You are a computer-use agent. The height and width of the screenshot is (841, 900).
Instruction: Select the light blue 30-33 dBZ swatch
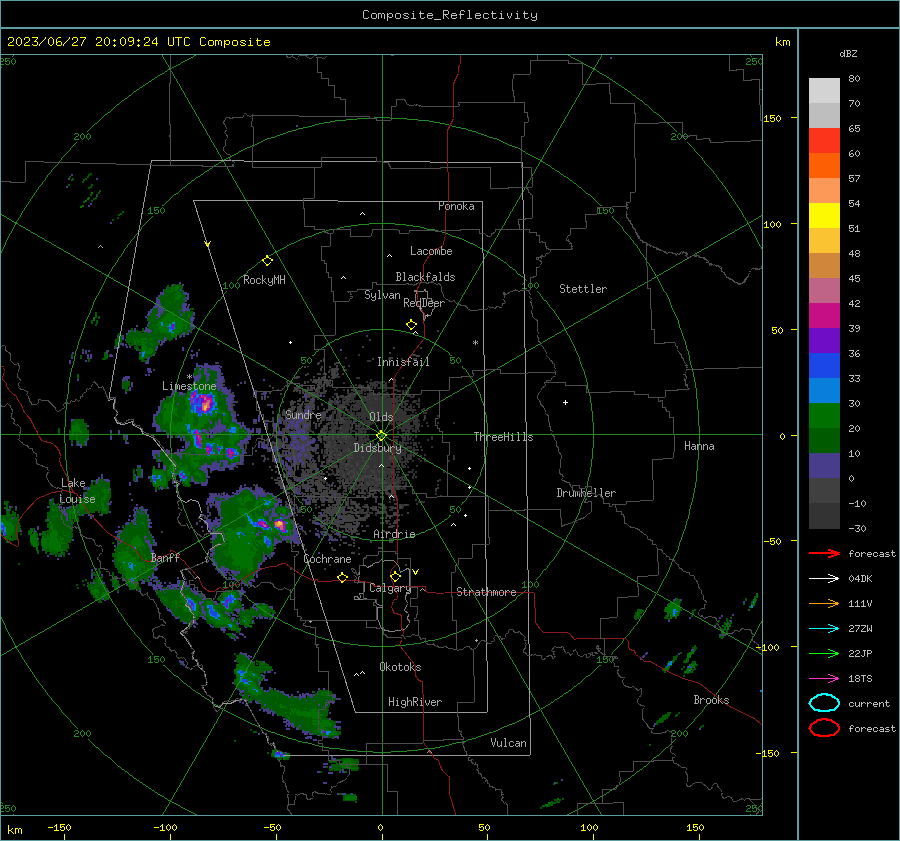824,390
